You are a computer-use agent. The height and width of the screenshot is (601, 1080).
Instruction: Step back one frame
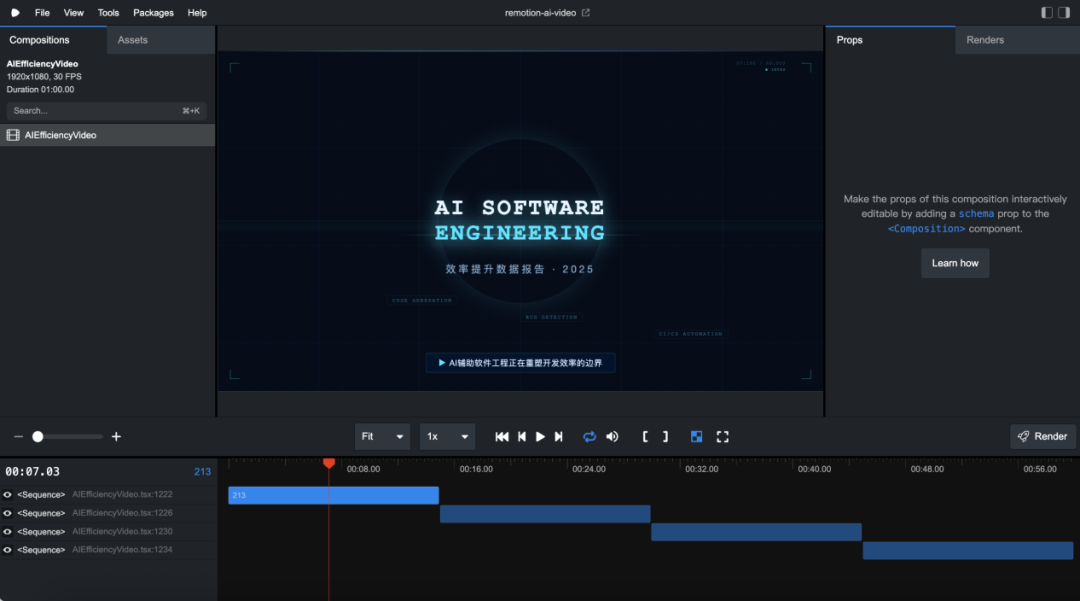(521, 437)
